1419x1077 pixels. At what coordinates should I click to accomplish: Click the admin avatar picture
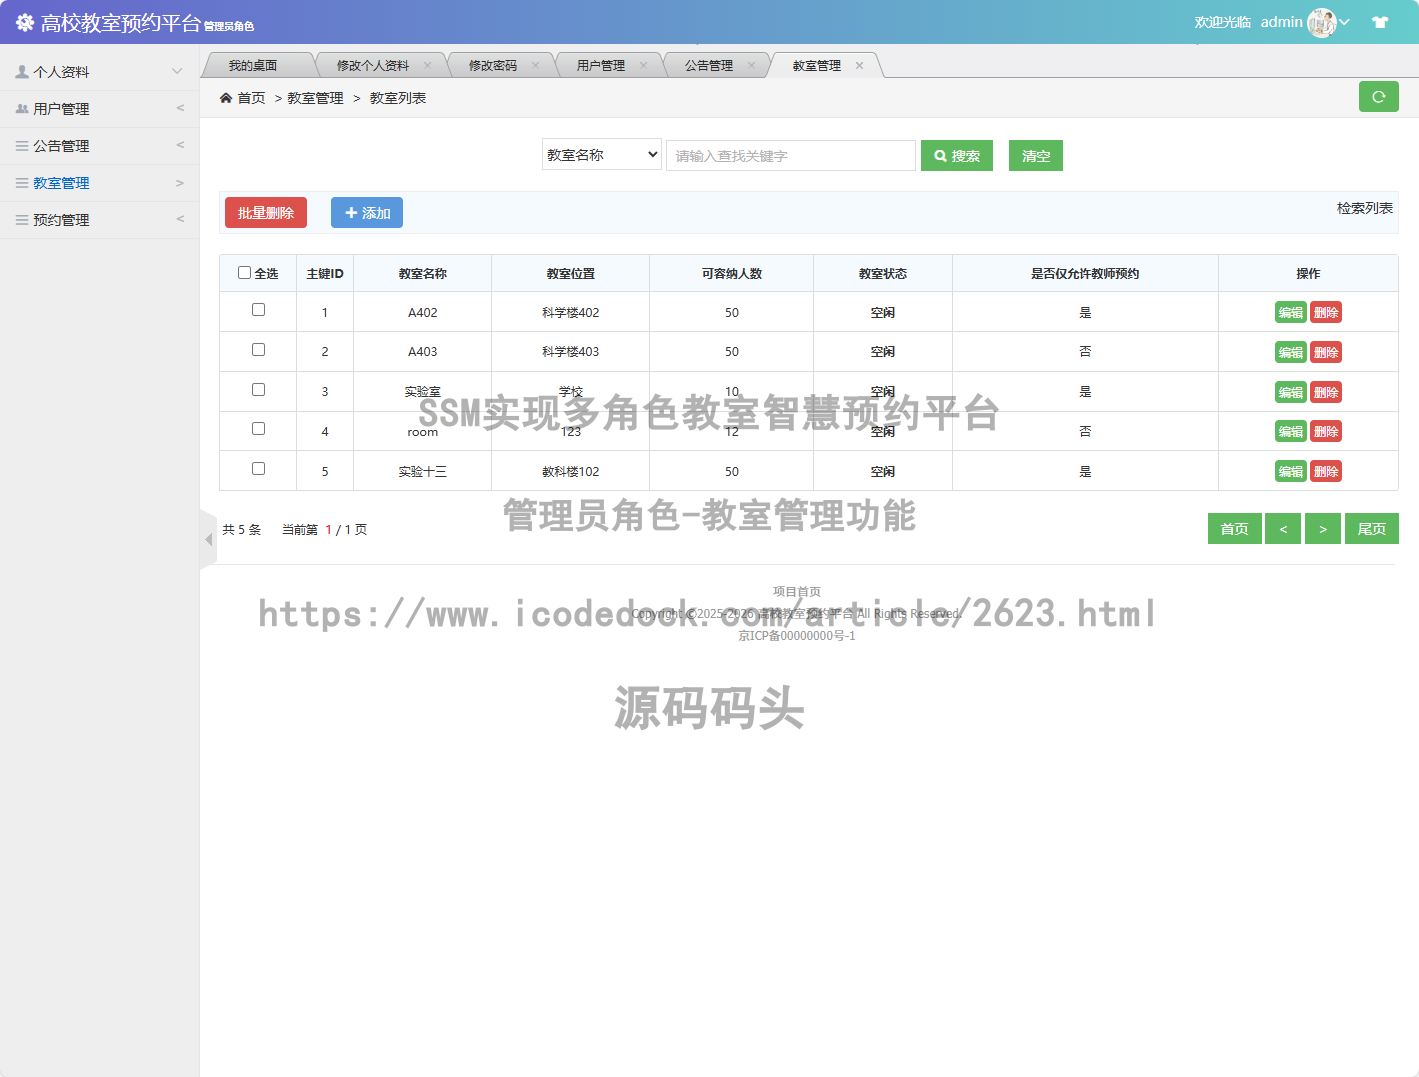pyautogui.click(x=1321, y=22)
